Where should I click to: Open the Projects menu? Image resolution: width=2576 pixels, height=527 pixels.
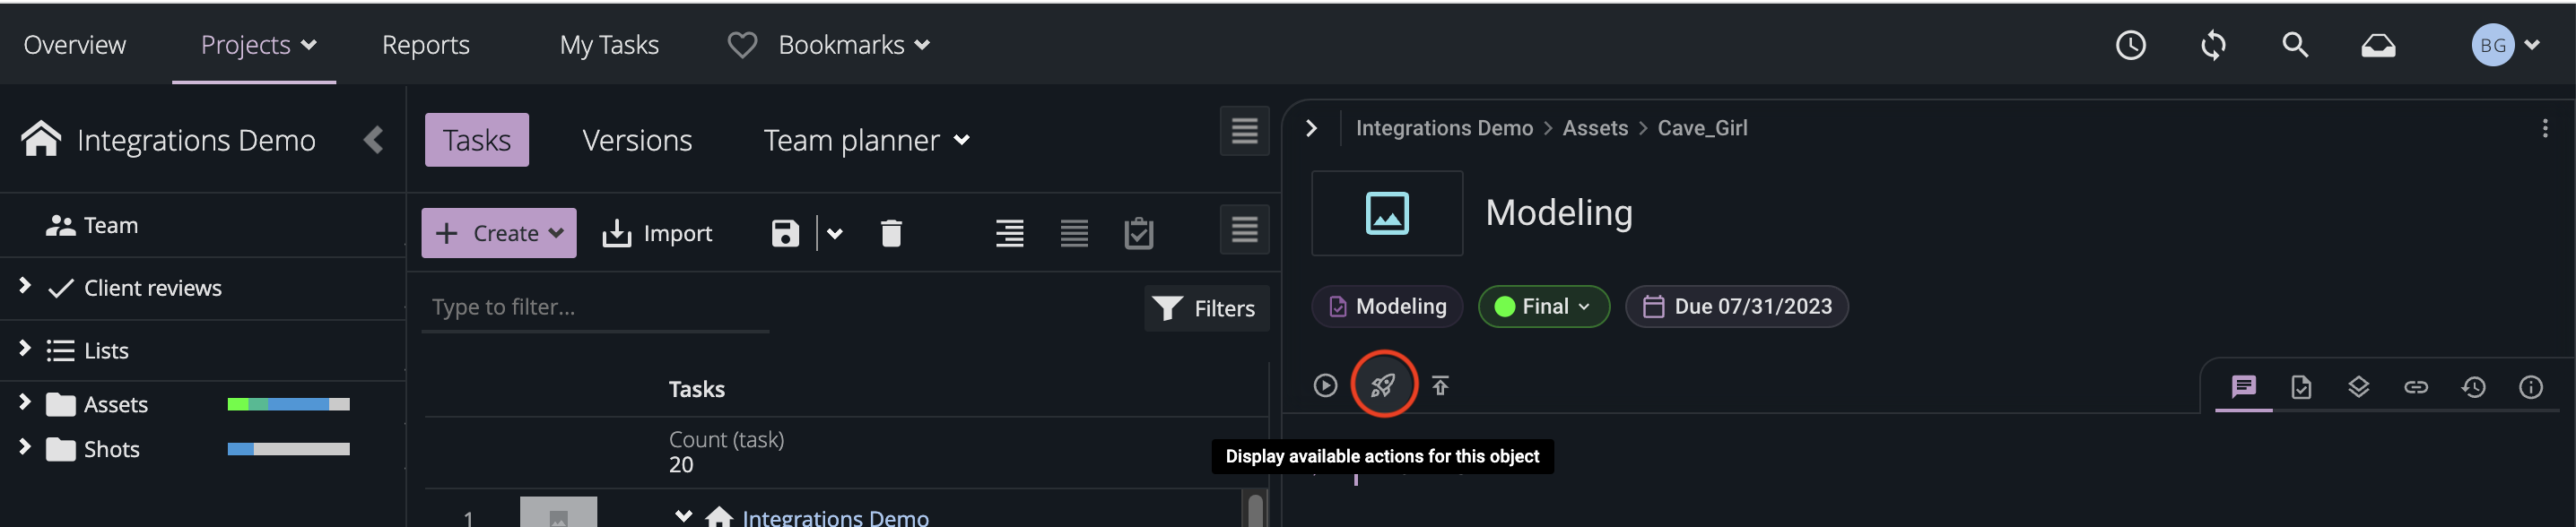click(253, 44)
